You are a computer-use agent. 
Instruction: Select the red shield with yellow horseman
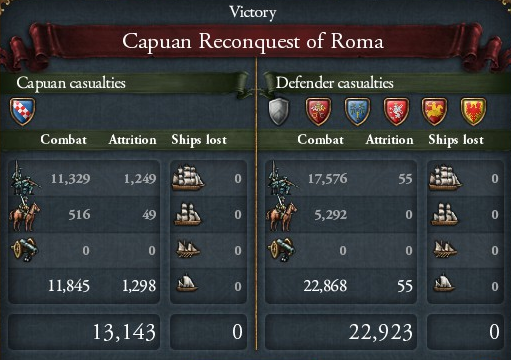click(x=434, y=112)
